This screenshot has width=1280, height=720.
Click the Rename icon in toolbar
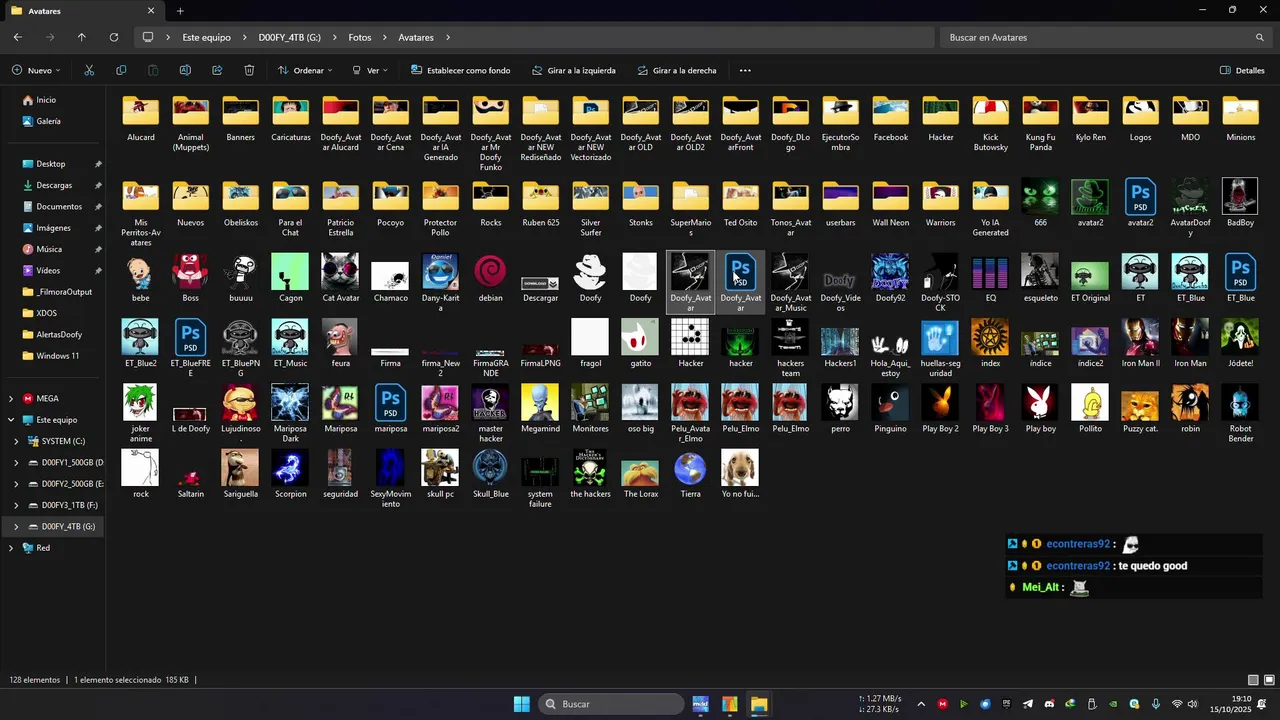(185, 70)
